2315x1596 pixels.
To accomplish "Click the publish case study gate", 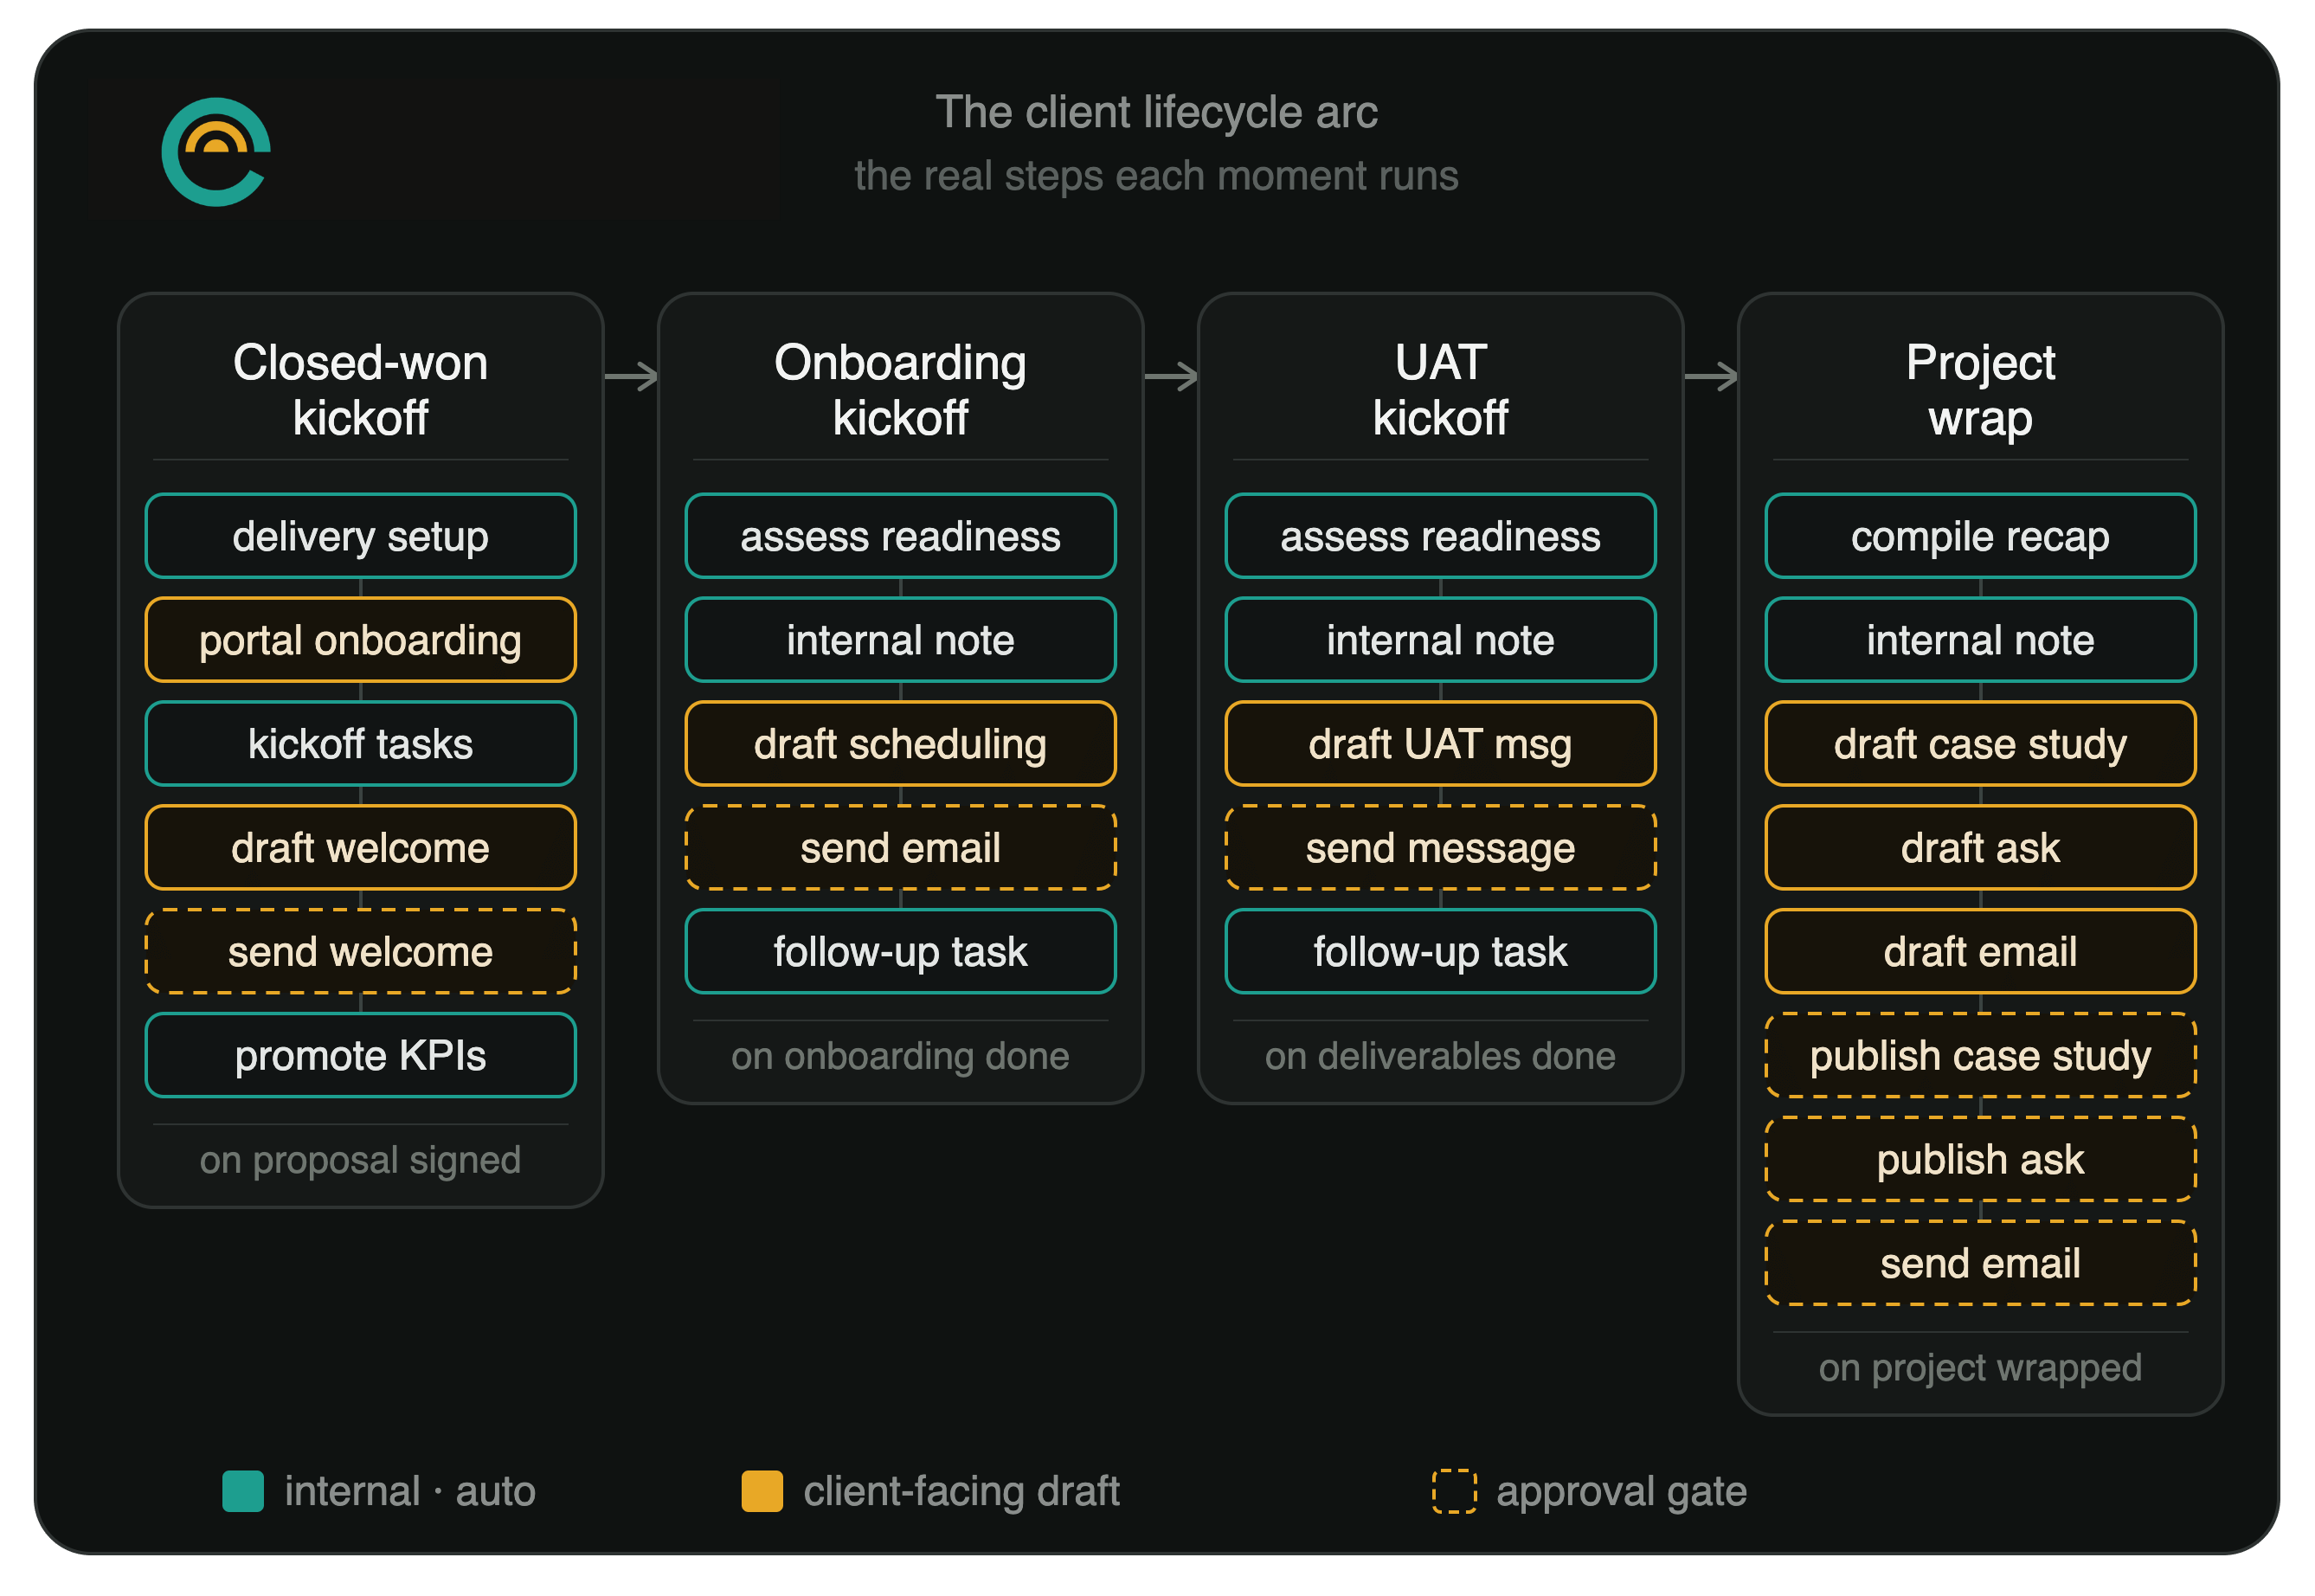I will click(x=1980, y=1055).
